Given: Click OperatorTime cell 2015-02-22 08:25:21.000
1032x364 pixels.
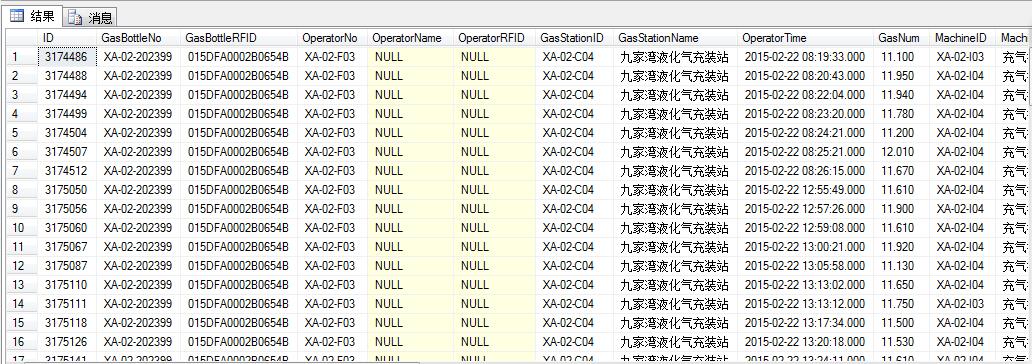Looking at the screenshot, I should [x=806, y=152].
